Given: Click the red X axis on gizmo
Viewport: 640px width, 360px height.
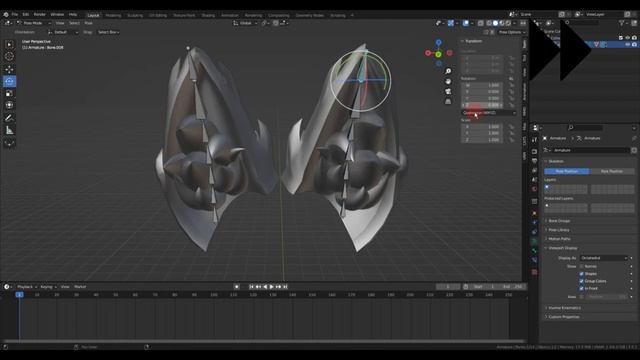Looking at the screenshot, I should pos(428,53).
